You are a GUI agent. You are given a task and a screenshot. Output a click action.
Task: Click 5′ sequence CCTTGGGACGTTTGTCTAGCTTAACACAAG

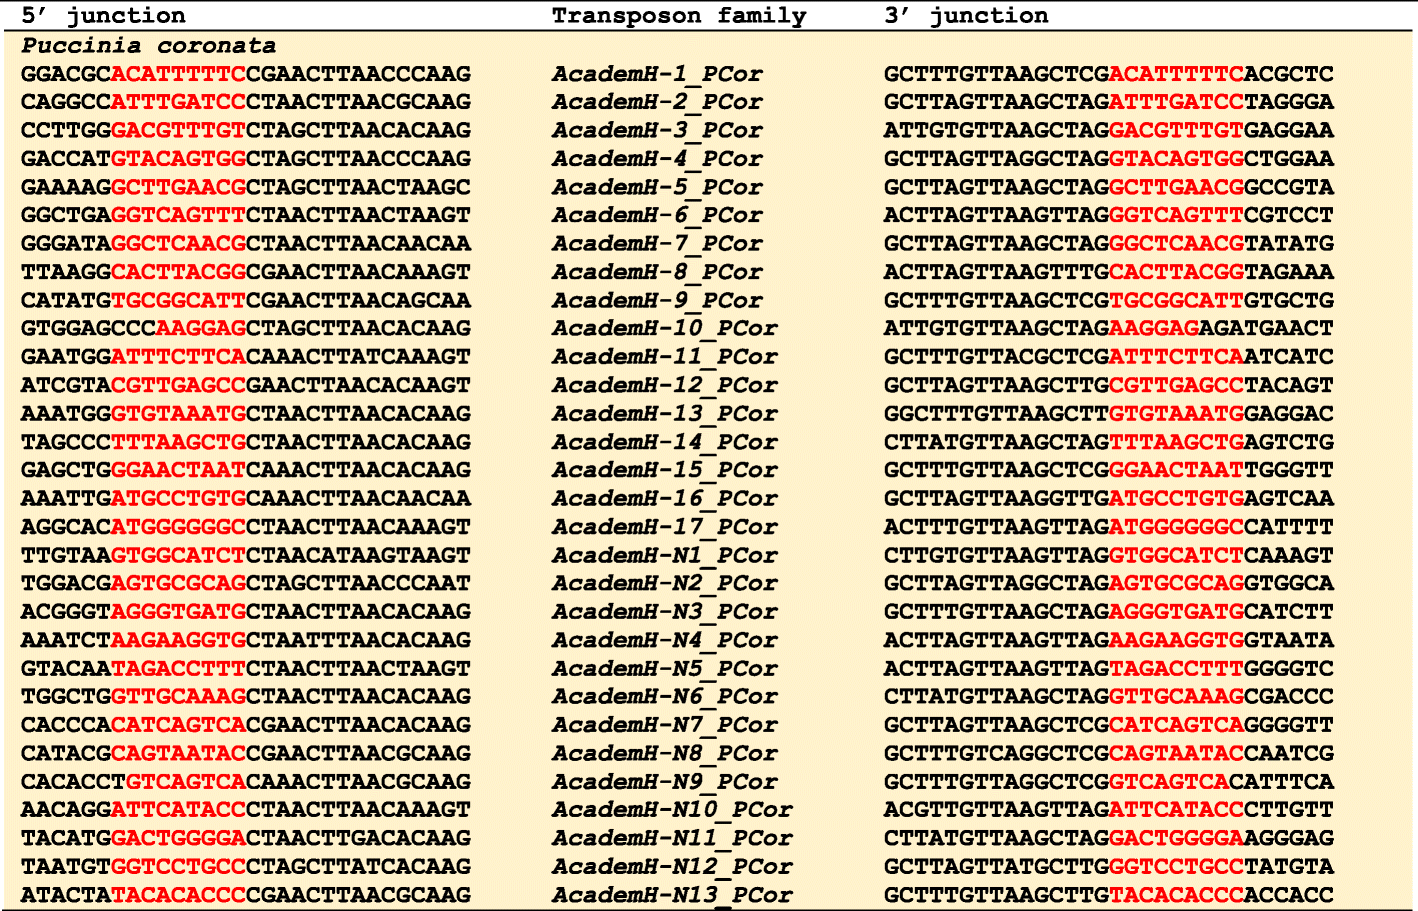pyautogui.click(x=246, y=130)
